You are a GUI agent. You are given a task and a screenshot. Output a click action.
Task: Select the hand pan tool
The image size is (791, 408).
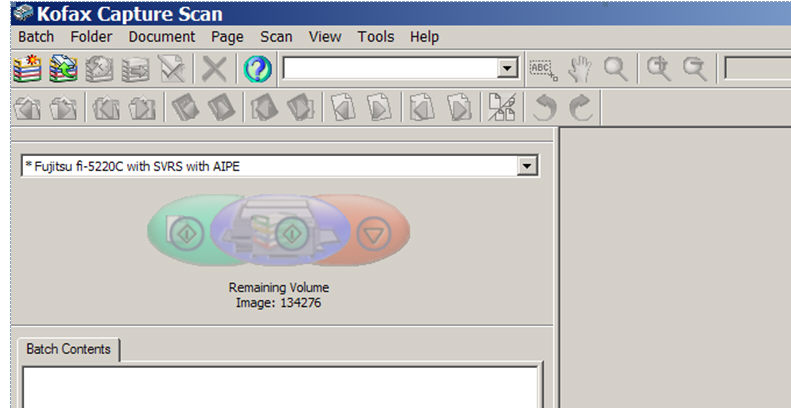tap(580, 68)
